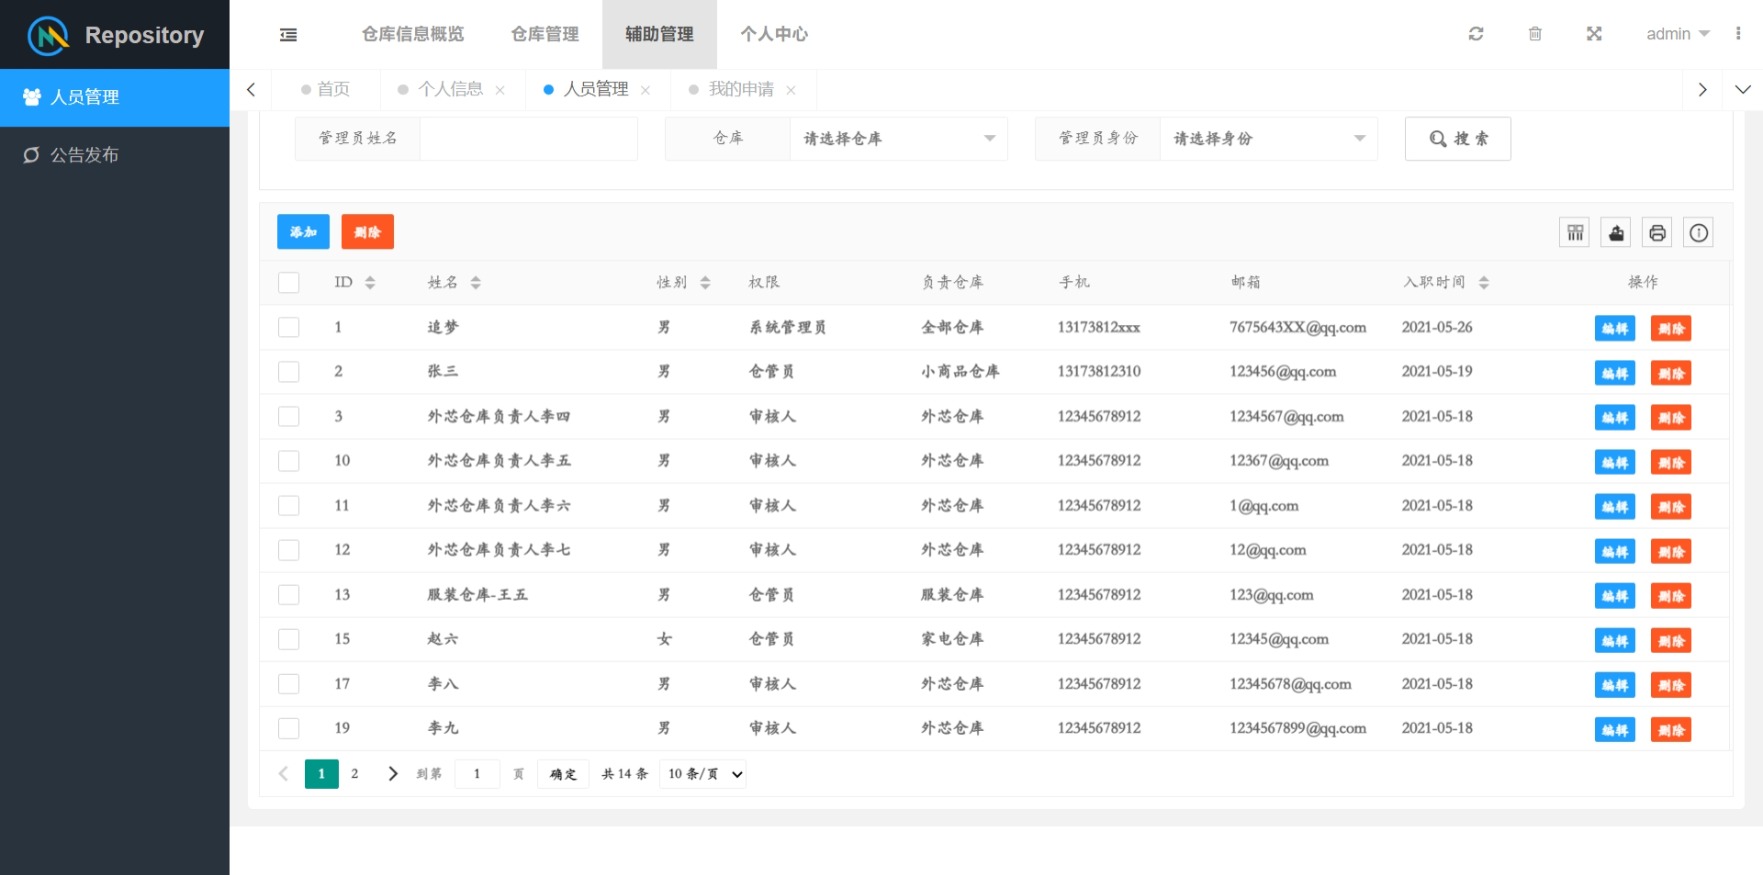Close the 人员管理 tab
This screenshot has width=1763, height=875.
[x=645, y=90]
